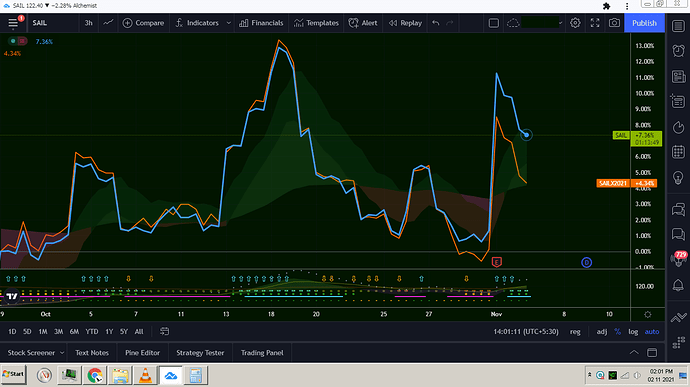
Task: Start bar Replay mode
Action: 405,23
